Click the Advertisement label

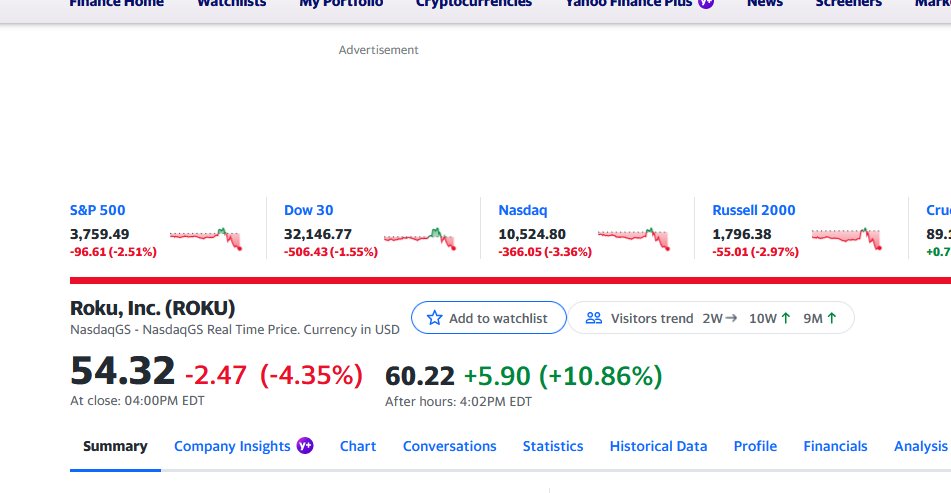click(378, 50)
